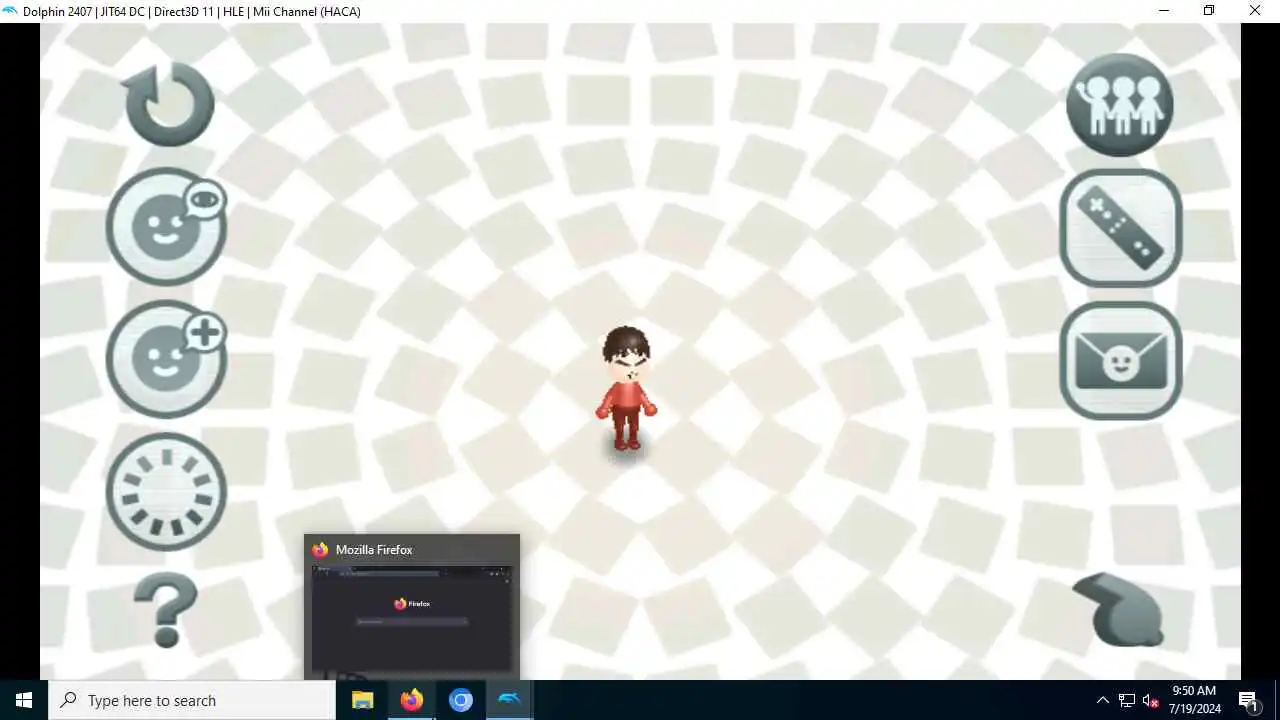Open help with the question mark icon
1280x720 pixels.
pyautogui.click(x=166, y=610)
